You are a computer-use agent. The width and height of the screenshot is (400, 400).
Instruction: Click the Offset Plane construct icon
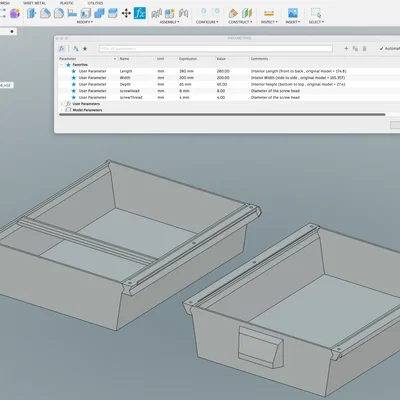pos(233,13)
